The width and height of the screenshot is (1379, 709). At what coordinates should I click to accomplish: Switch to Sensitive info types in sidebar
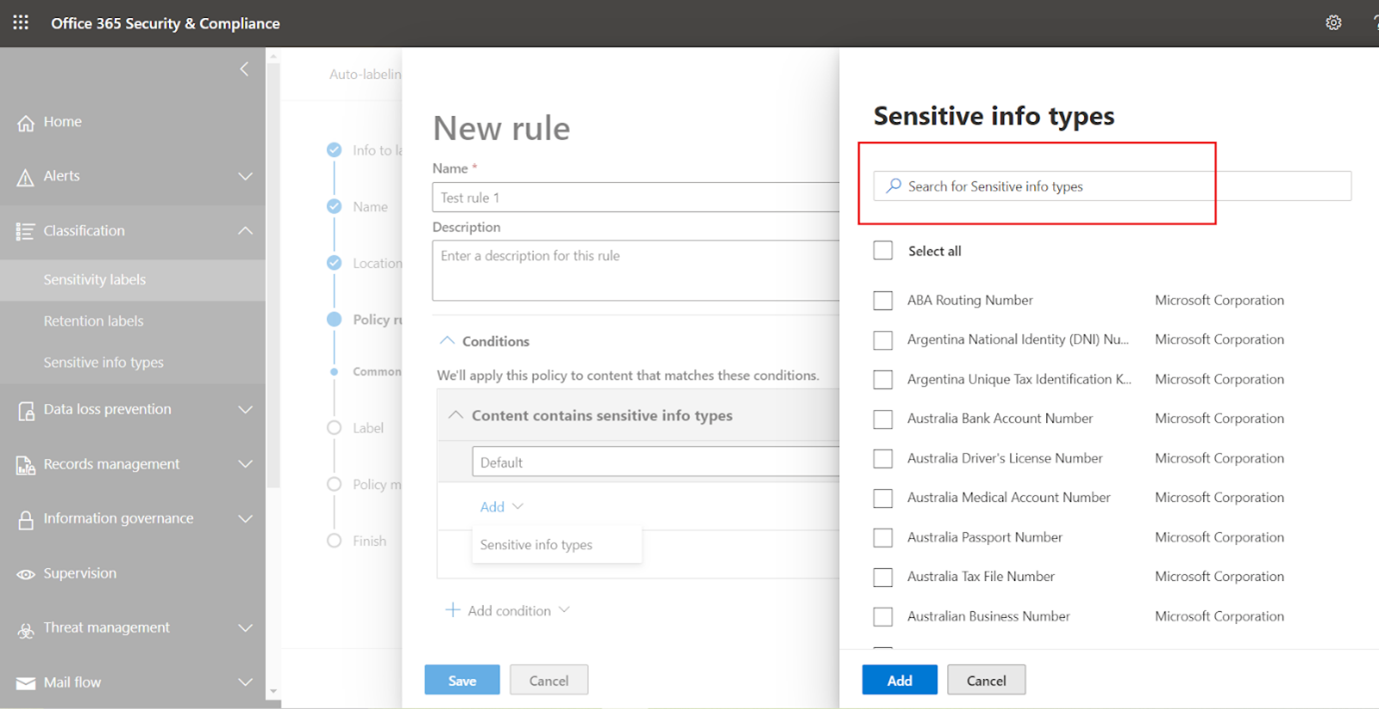101,362
